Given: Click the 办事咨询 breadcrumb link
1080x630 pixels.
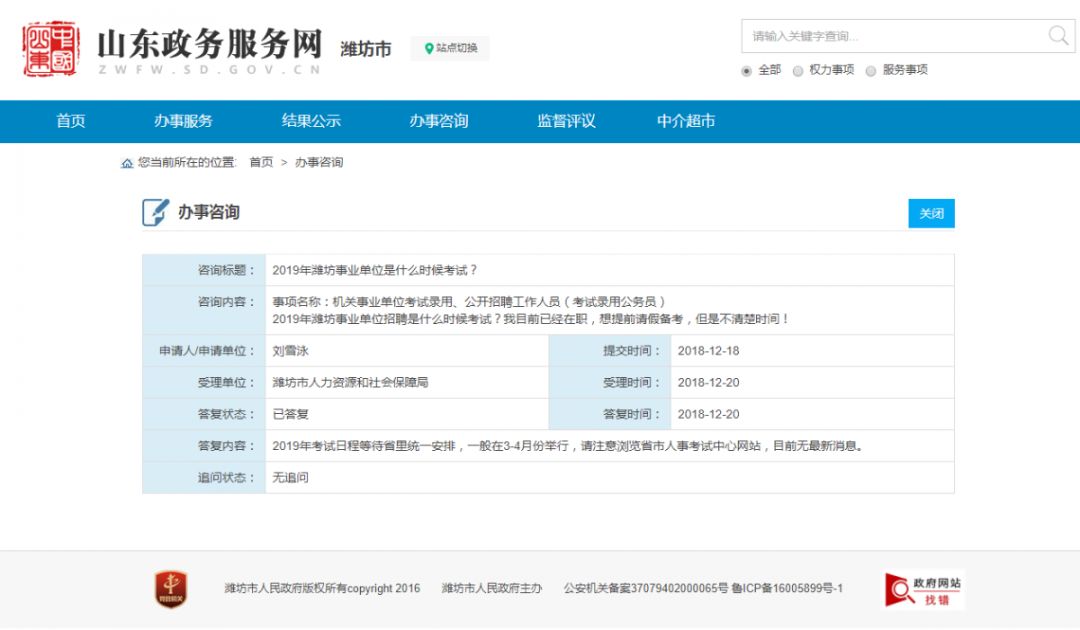Looking at the screenshot, I should pyautogui.click(x=319, y=162).
